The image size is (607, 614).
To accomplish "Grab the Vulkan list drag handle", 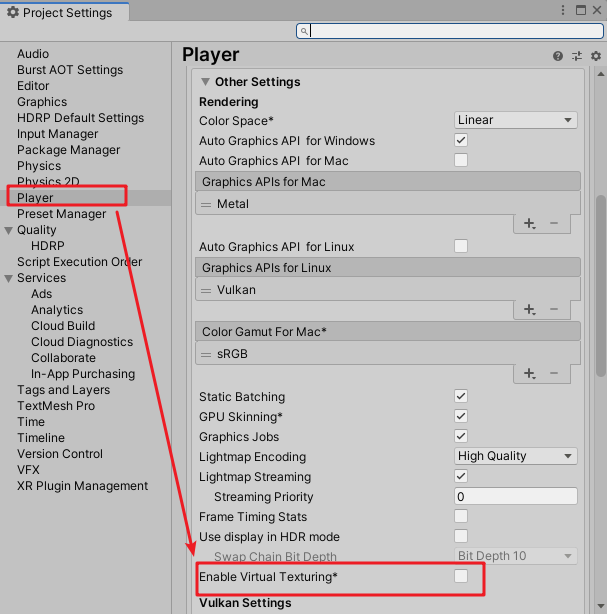I will point(206,291).
